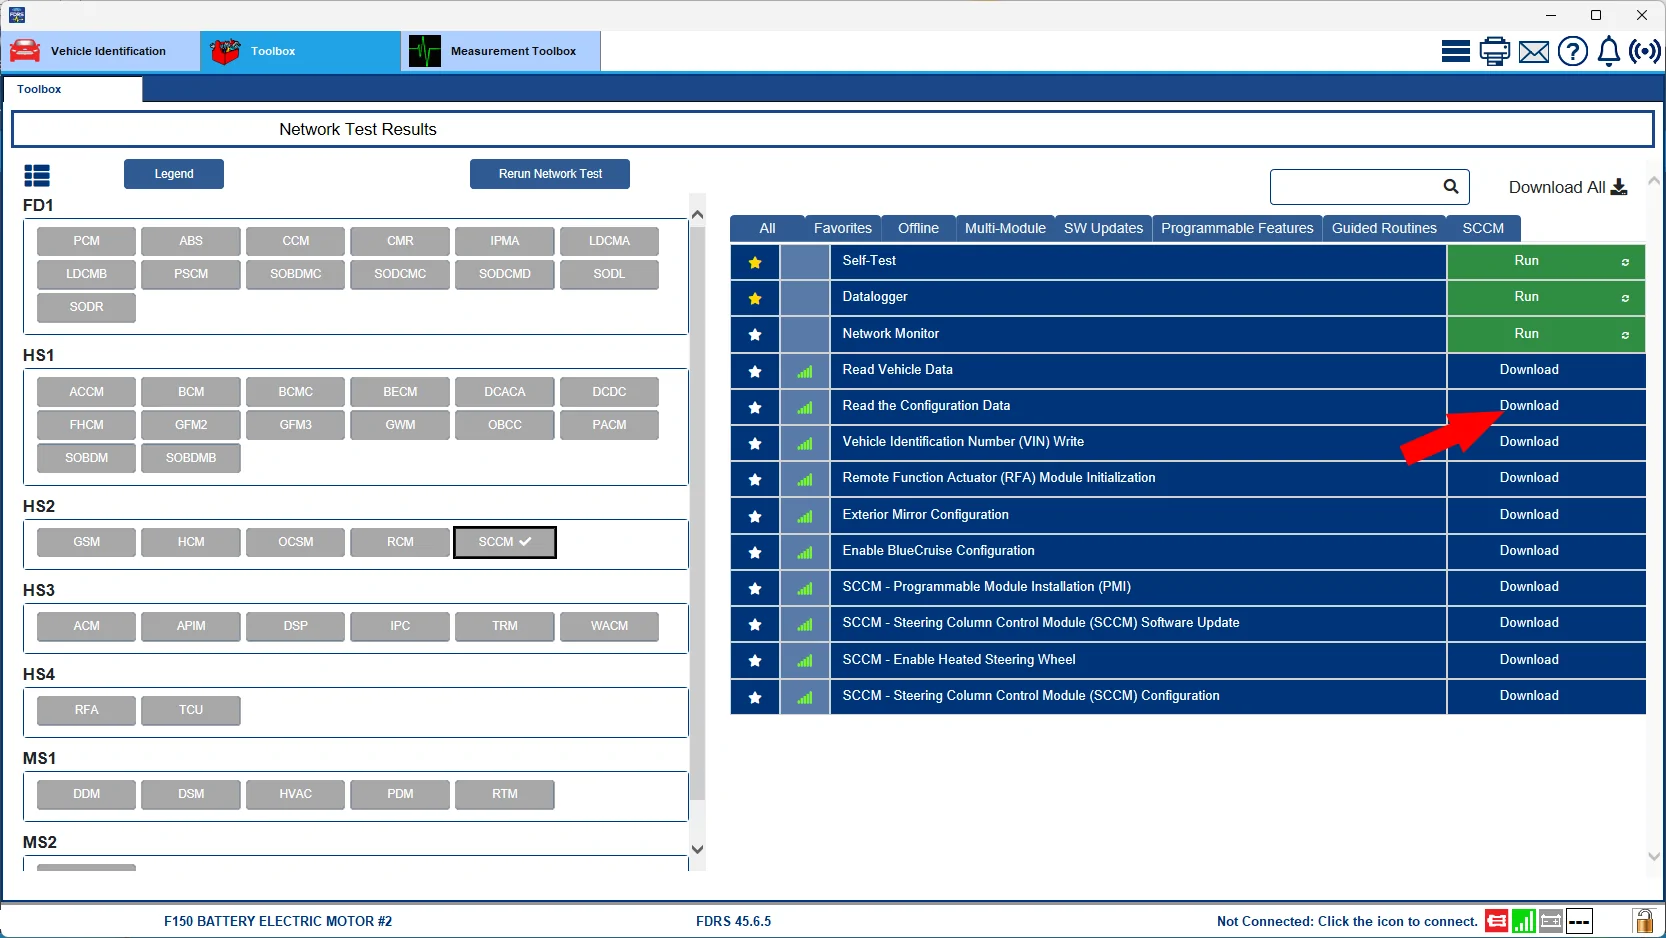The image size is (1666, 938).
Task: Toggle favorite star for SCCM Enable Heated Steering Wheel
Action: (x=755, y=661)
